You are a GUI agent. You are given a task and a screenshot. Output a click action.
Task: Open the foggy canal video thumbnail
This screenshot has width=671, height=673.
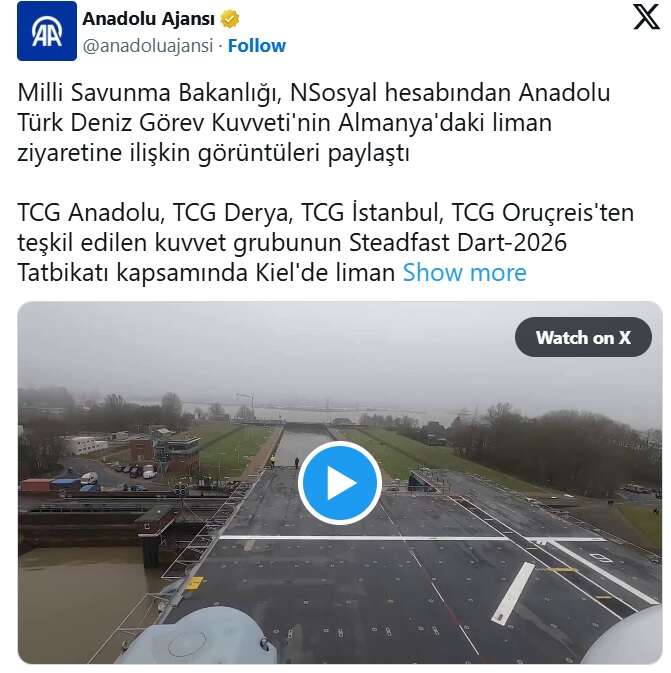340,483
